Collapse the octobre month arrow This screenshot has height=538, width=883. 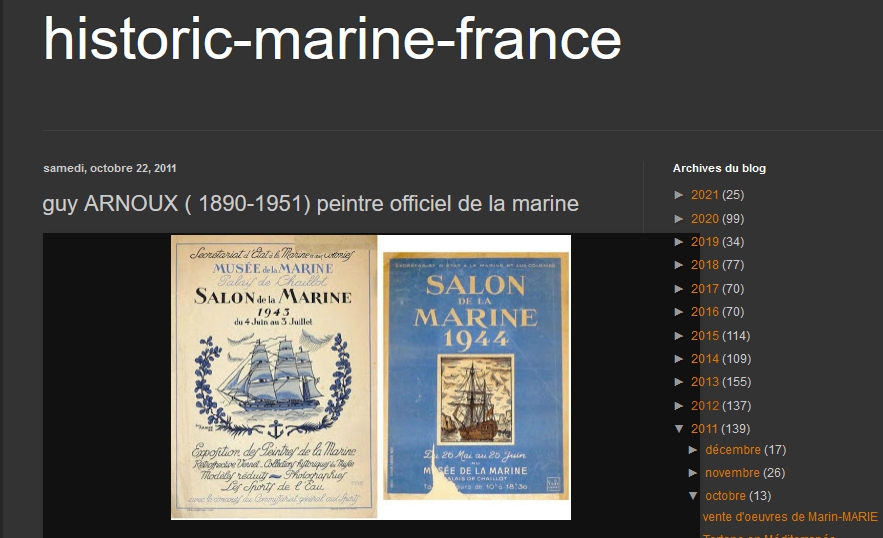693,496
